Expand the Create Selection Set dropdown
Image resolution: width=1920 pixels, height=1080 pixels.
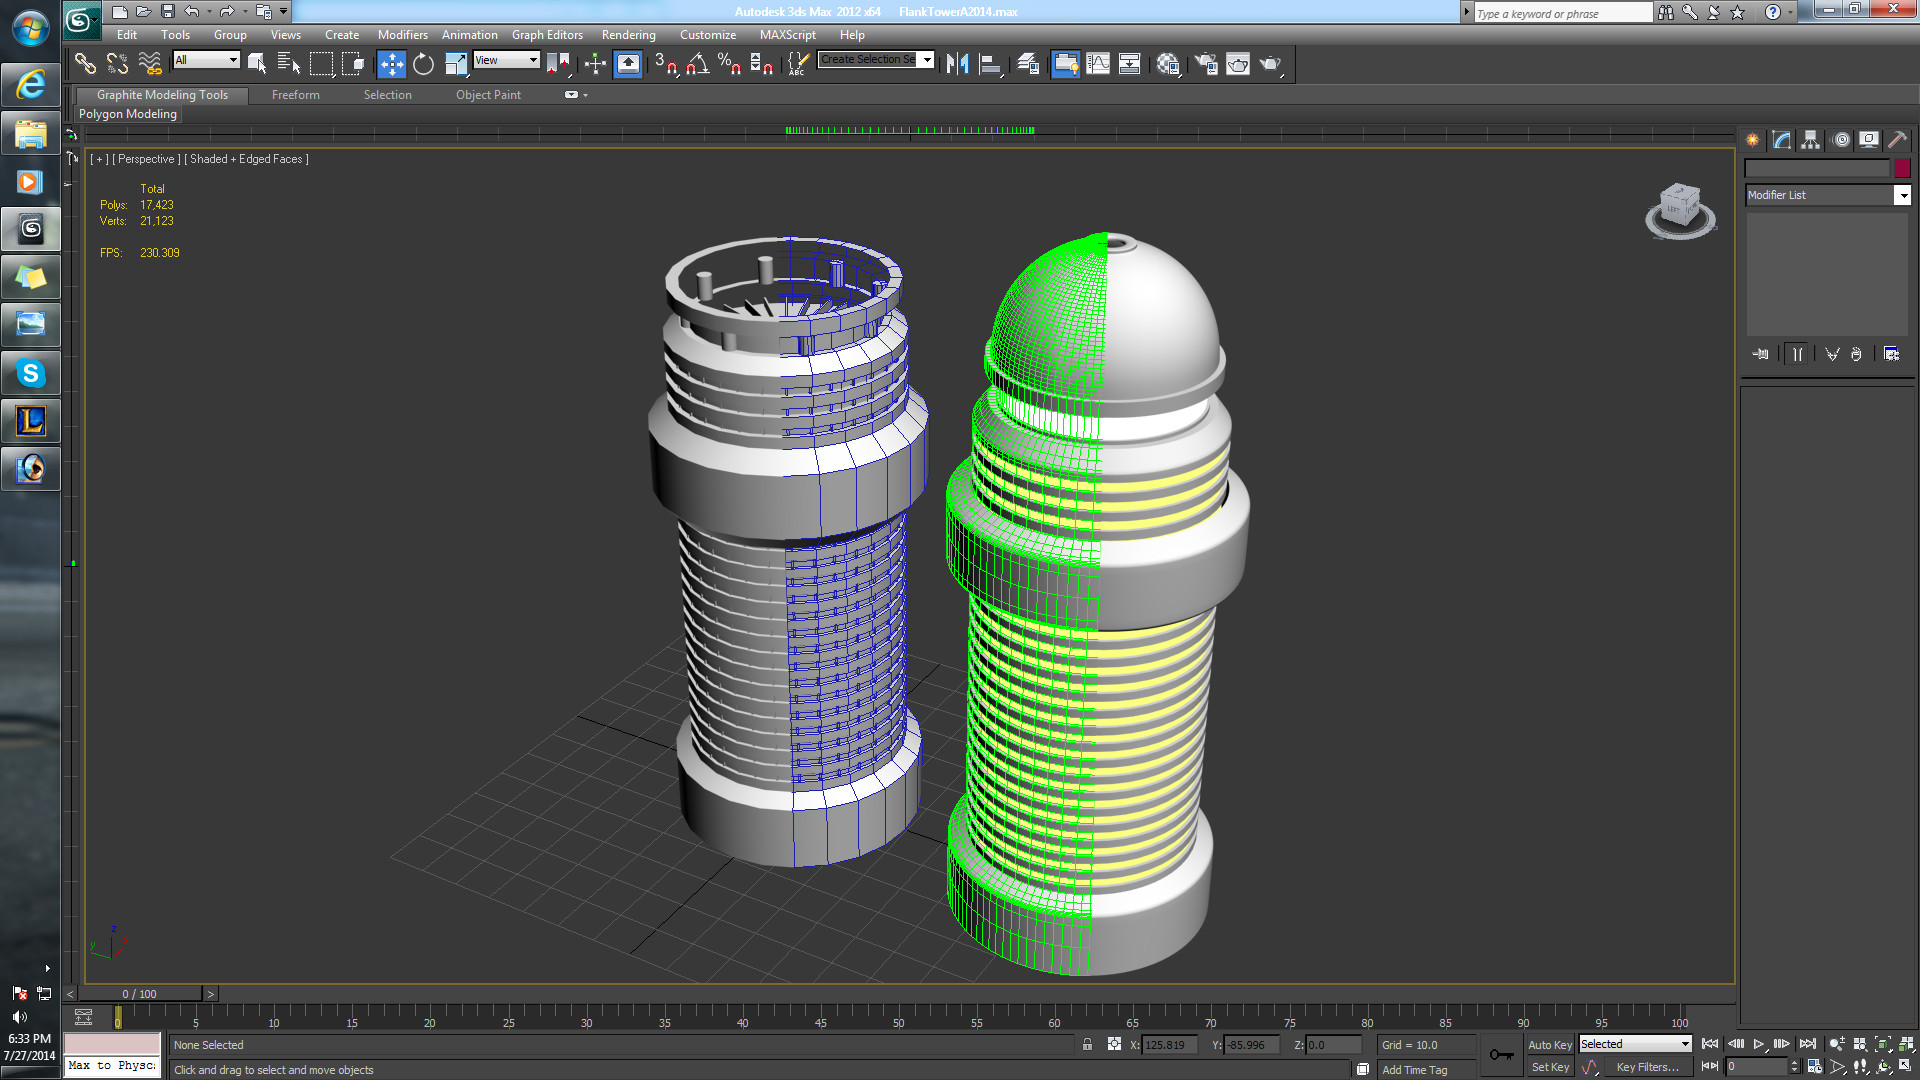click(927, 60)
